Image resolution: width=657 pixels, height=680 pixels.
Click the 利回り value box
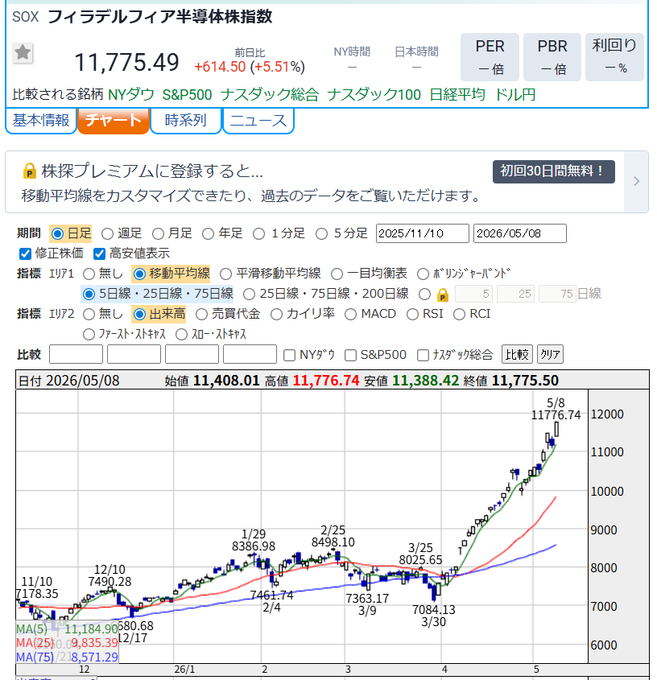pyautogui.click(x=615, y=57)
